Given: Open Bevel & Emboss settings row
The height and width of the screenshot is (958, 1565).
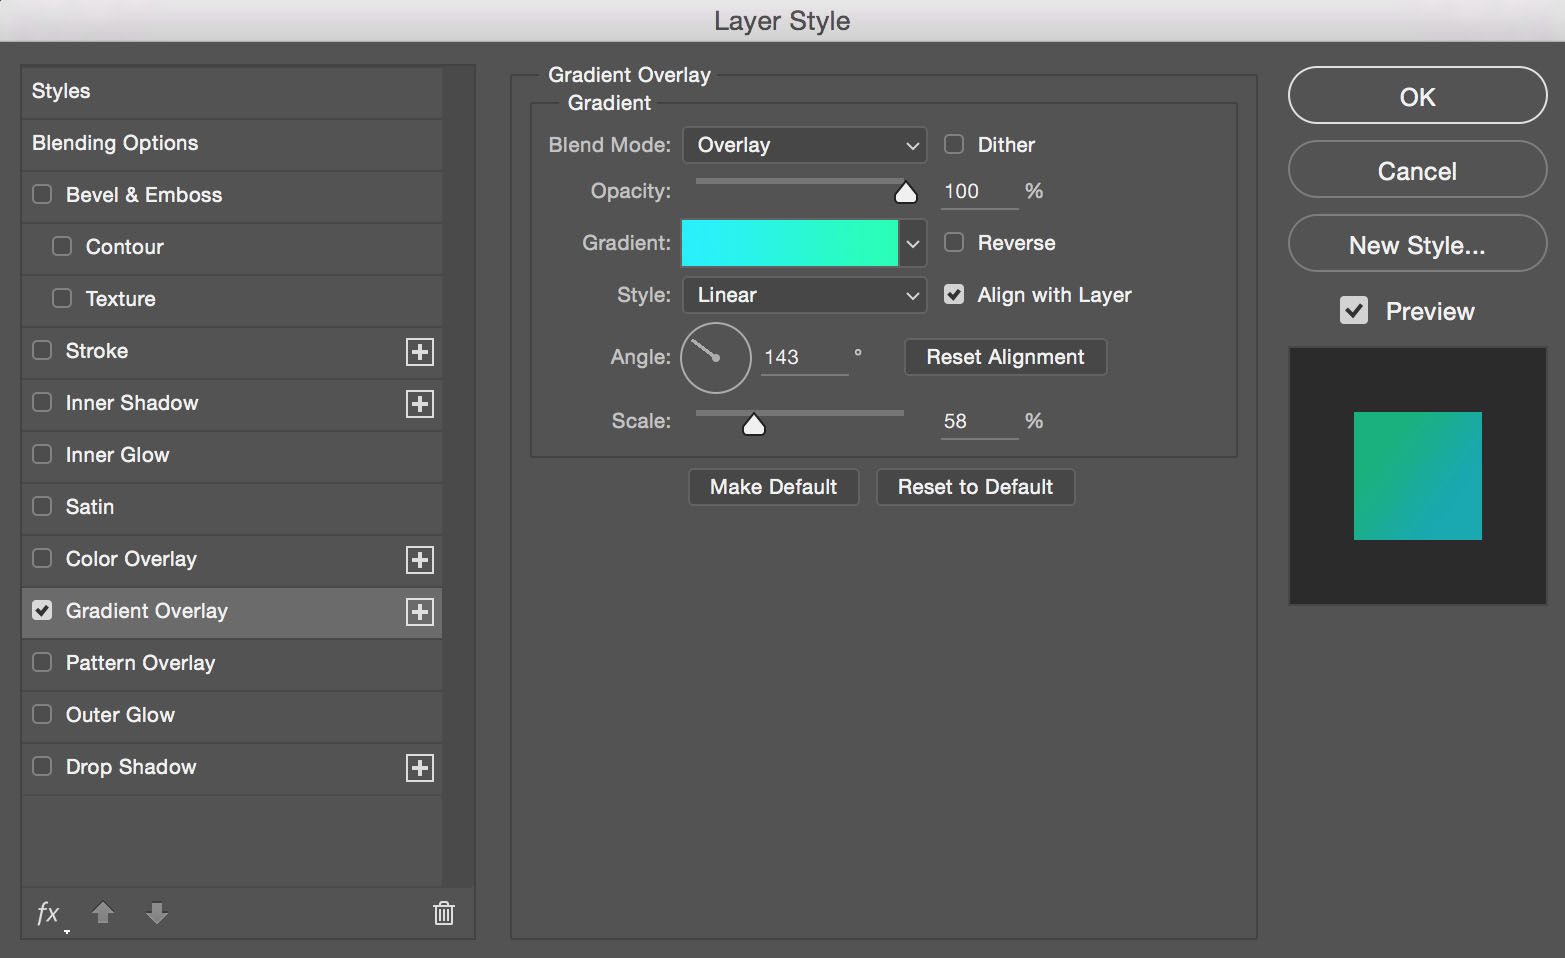Looking at the screenshot, I should pyautogui.click(x=232, y=195).
